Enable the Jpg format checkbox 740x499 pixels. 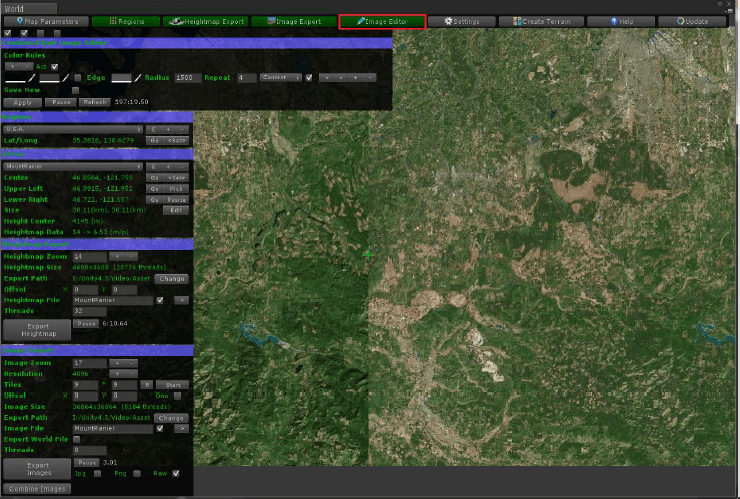(97, 474)
